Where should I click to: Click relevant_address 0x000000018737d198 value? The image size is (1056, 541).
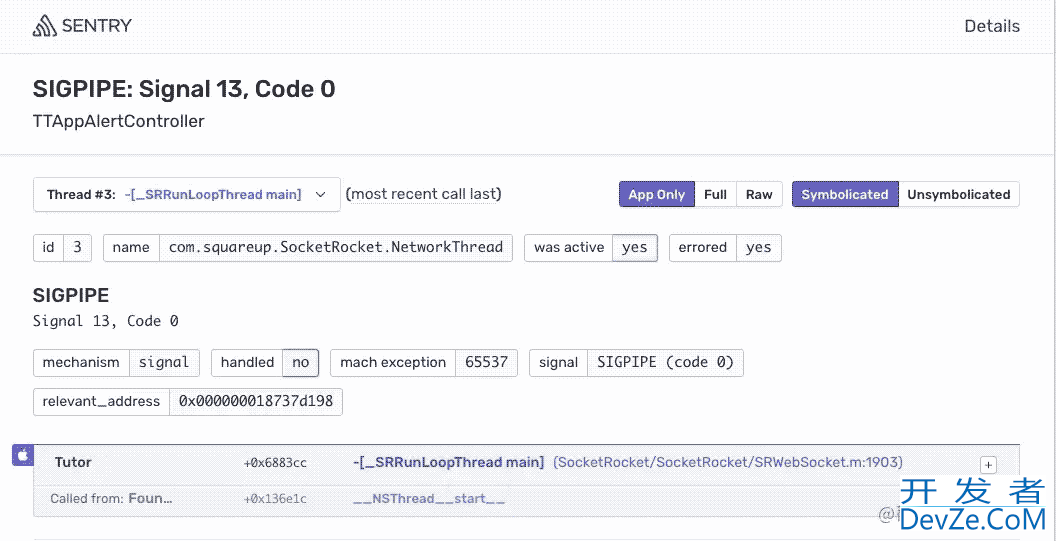(256, 402)
